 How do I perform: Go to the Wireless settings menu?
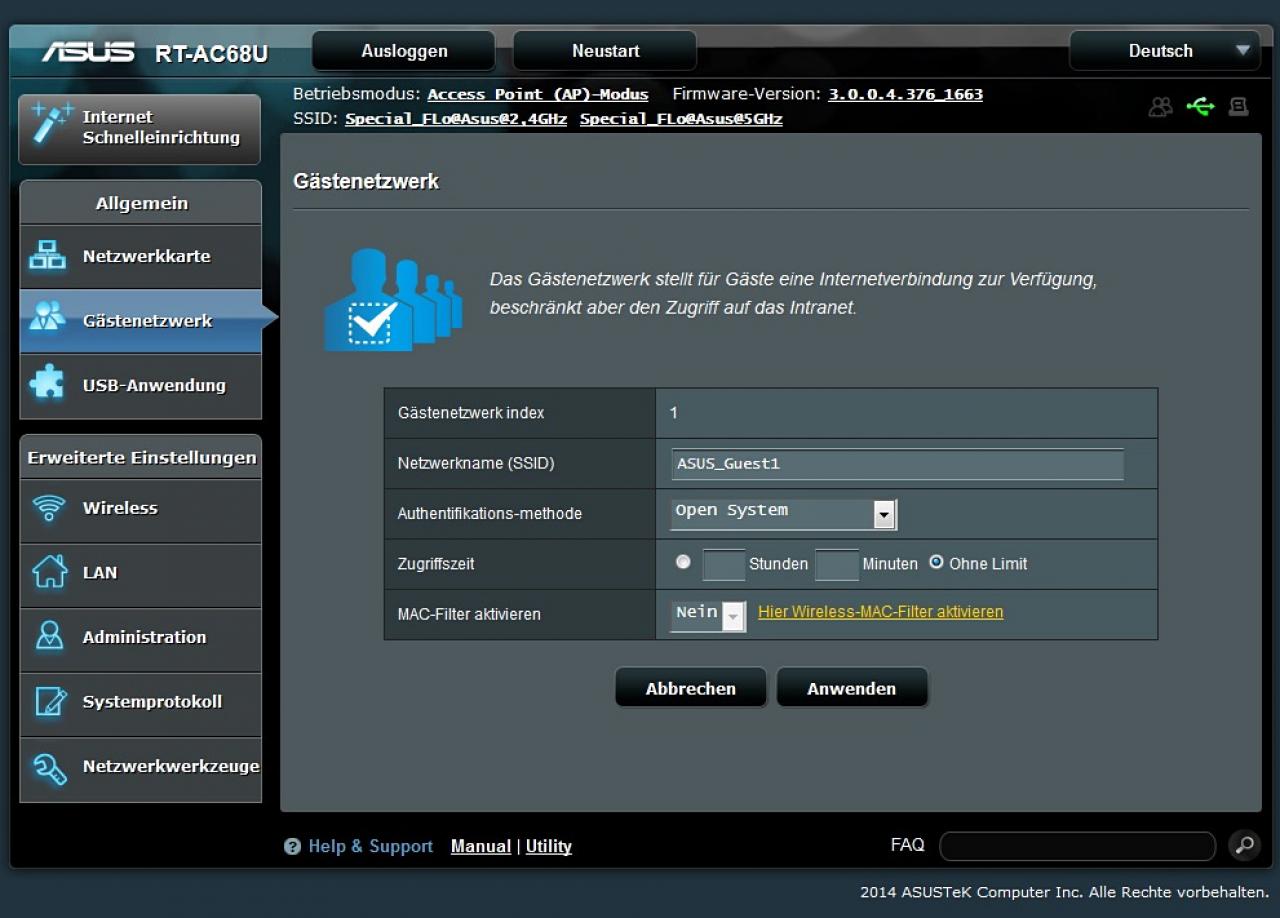click(x=140, y=509)
